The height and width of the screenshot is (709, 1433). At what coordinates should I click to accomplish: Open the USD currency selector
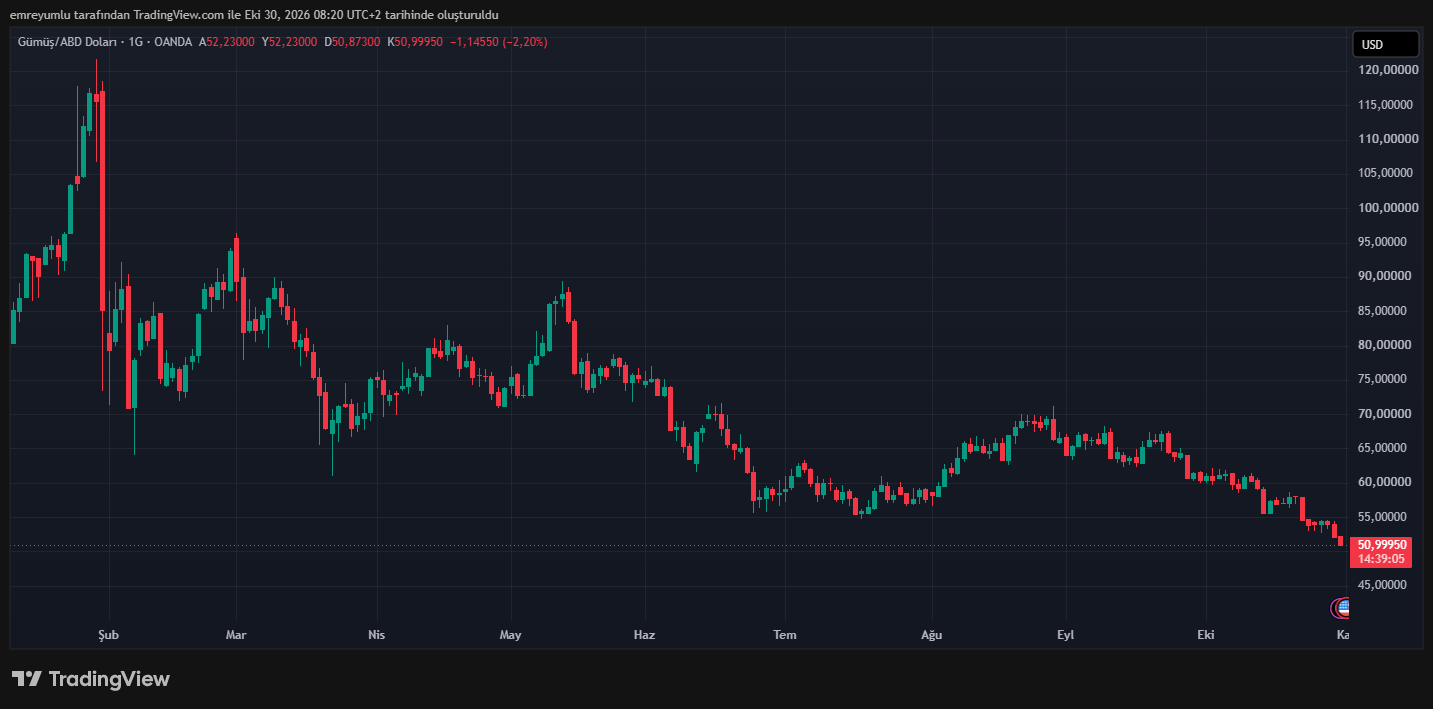pos(1385,44)
